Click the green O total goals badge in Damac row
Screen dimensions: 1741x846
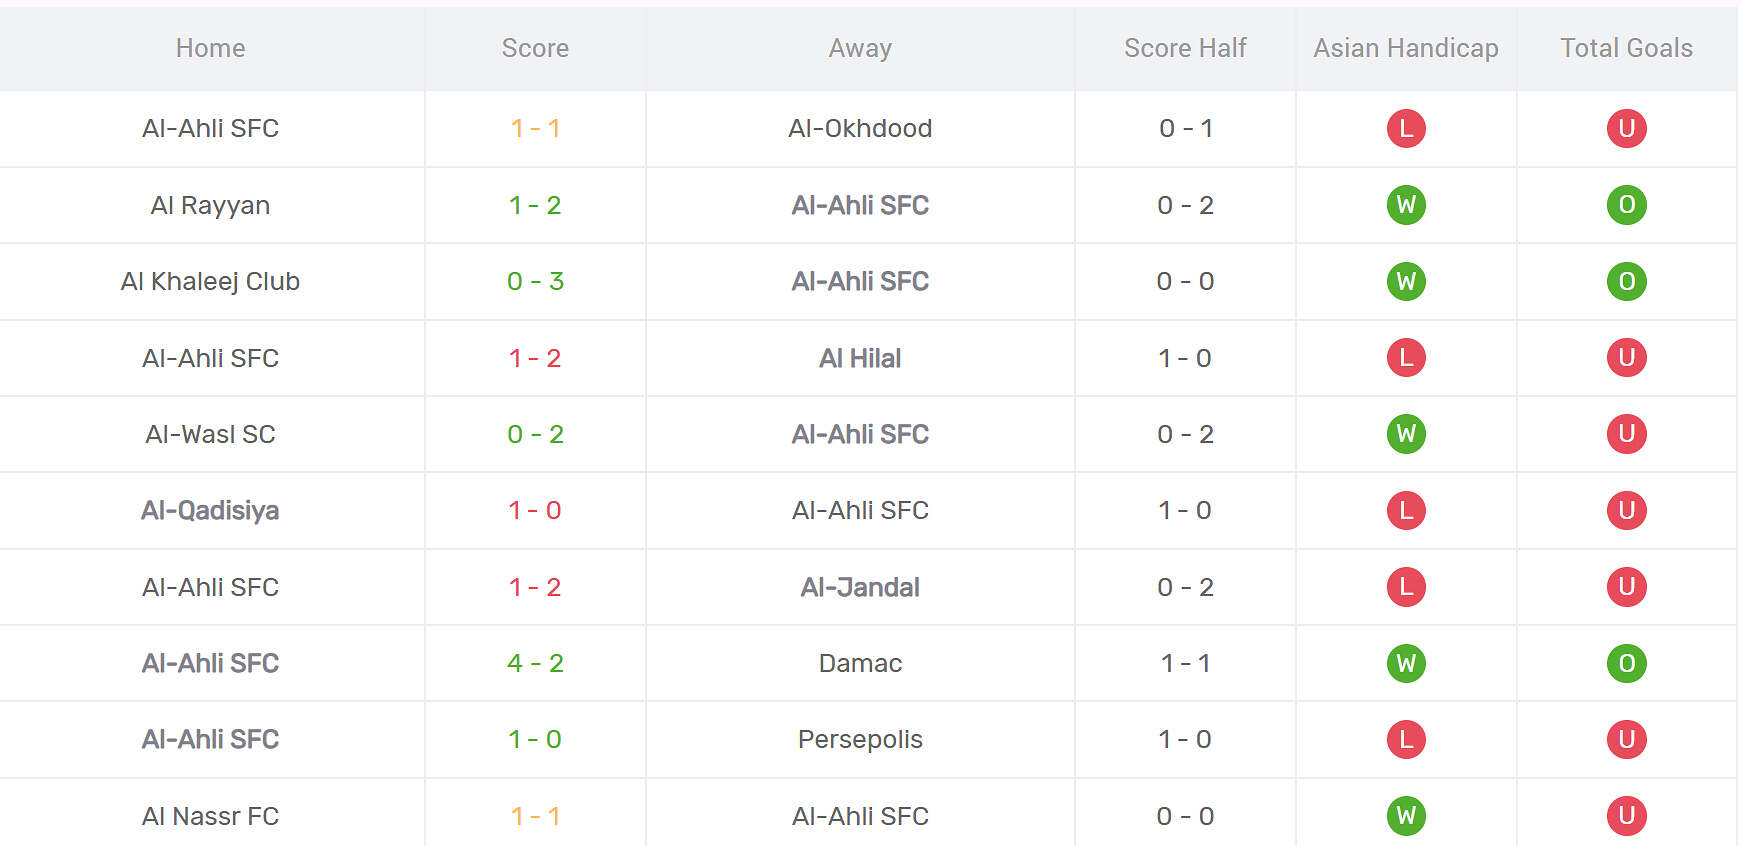pos(1627,663)
